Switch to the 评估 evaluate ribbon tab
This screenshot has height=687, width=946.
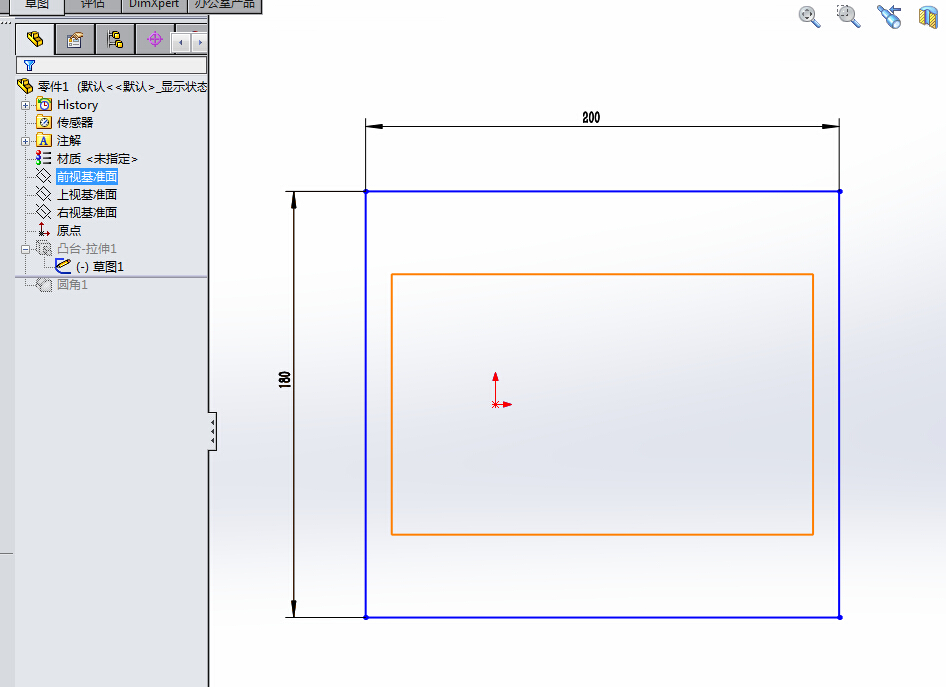pyautogui.click(x=93, y=5)
